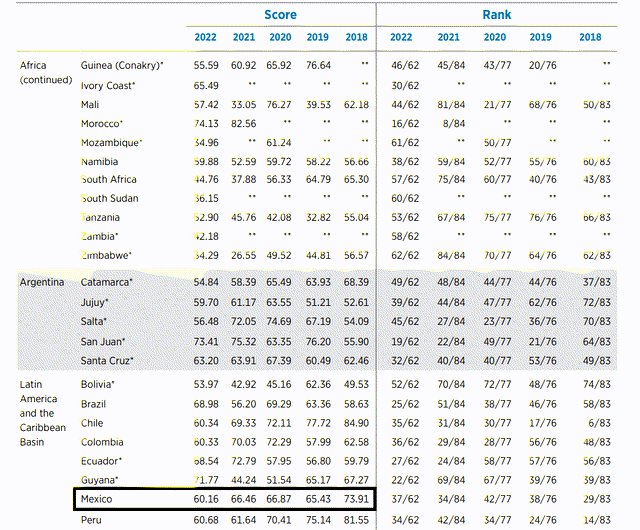This screenshot has height=530, width=640.
Task: Select Morocco's 2021 rank 8/84
Action: pyautogui.click(x=453, y=123)
